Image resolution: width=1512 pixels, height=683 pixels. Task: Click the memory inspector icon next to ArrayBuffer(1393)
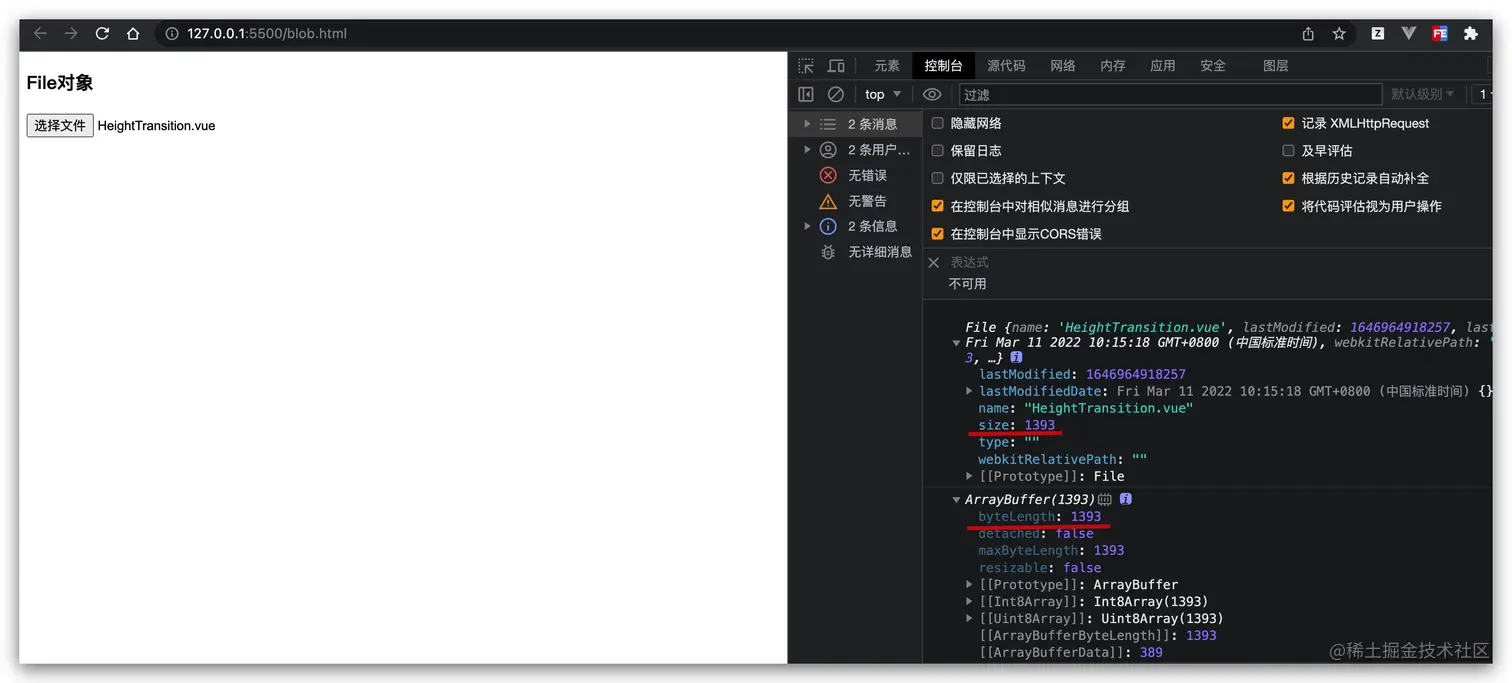[x=1105, y=499]
